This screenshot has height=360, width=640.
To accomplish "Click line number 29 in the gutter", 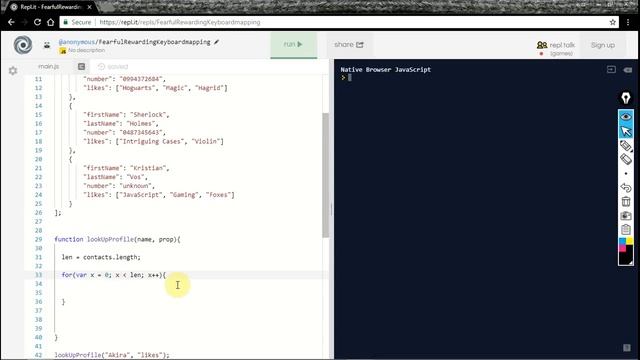I will click(x=38, y=239).
